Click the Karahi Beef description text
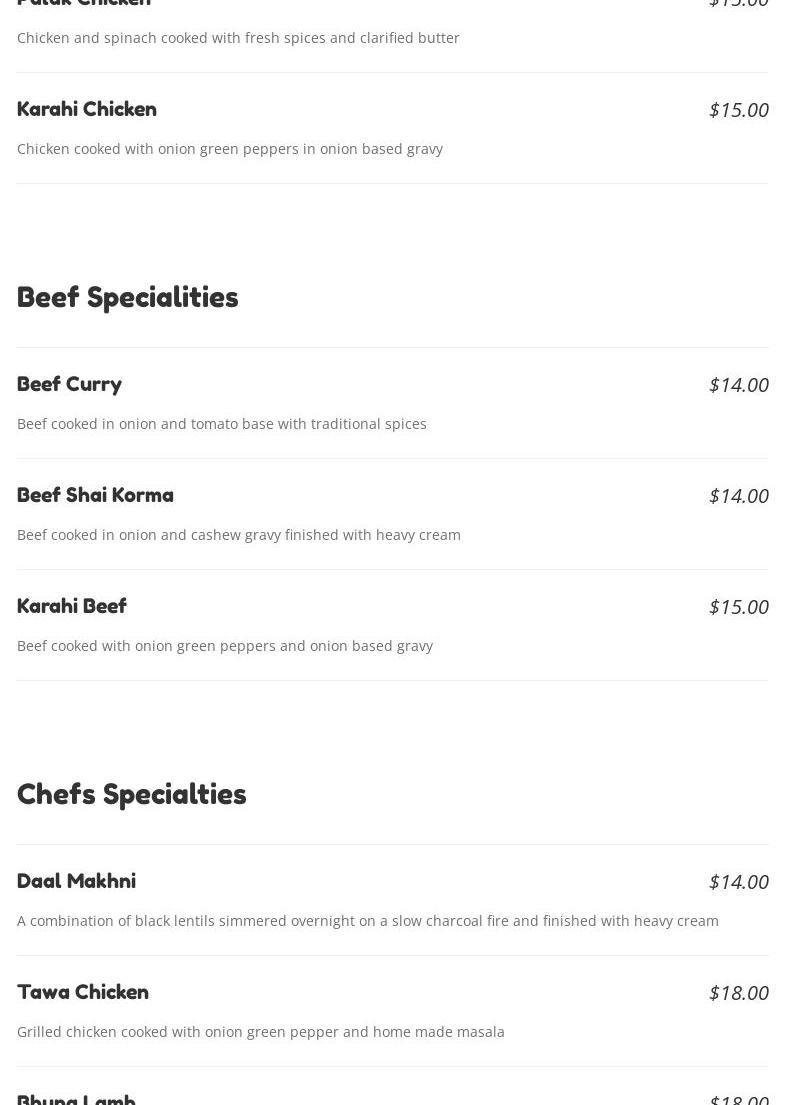The image size is (785, 1105). point(225,646)
